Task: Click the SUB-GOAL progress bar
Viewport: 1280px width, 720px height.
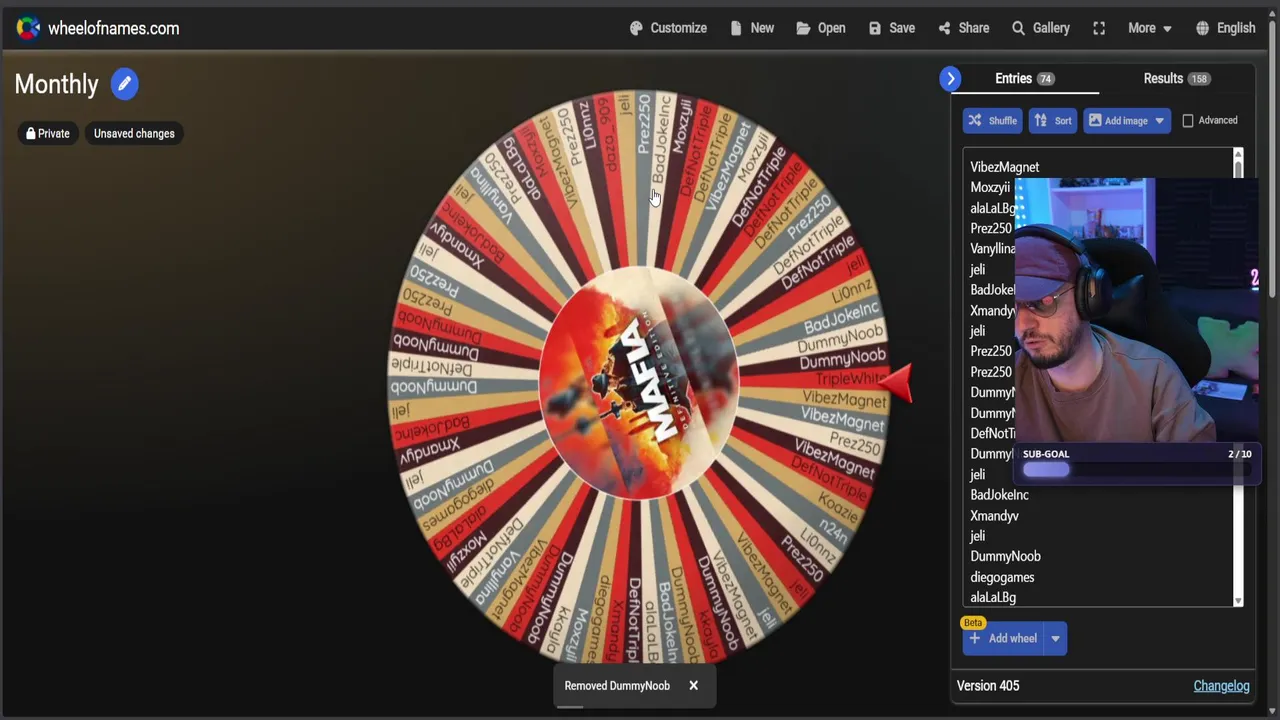Action: (x=1137, y=470)
